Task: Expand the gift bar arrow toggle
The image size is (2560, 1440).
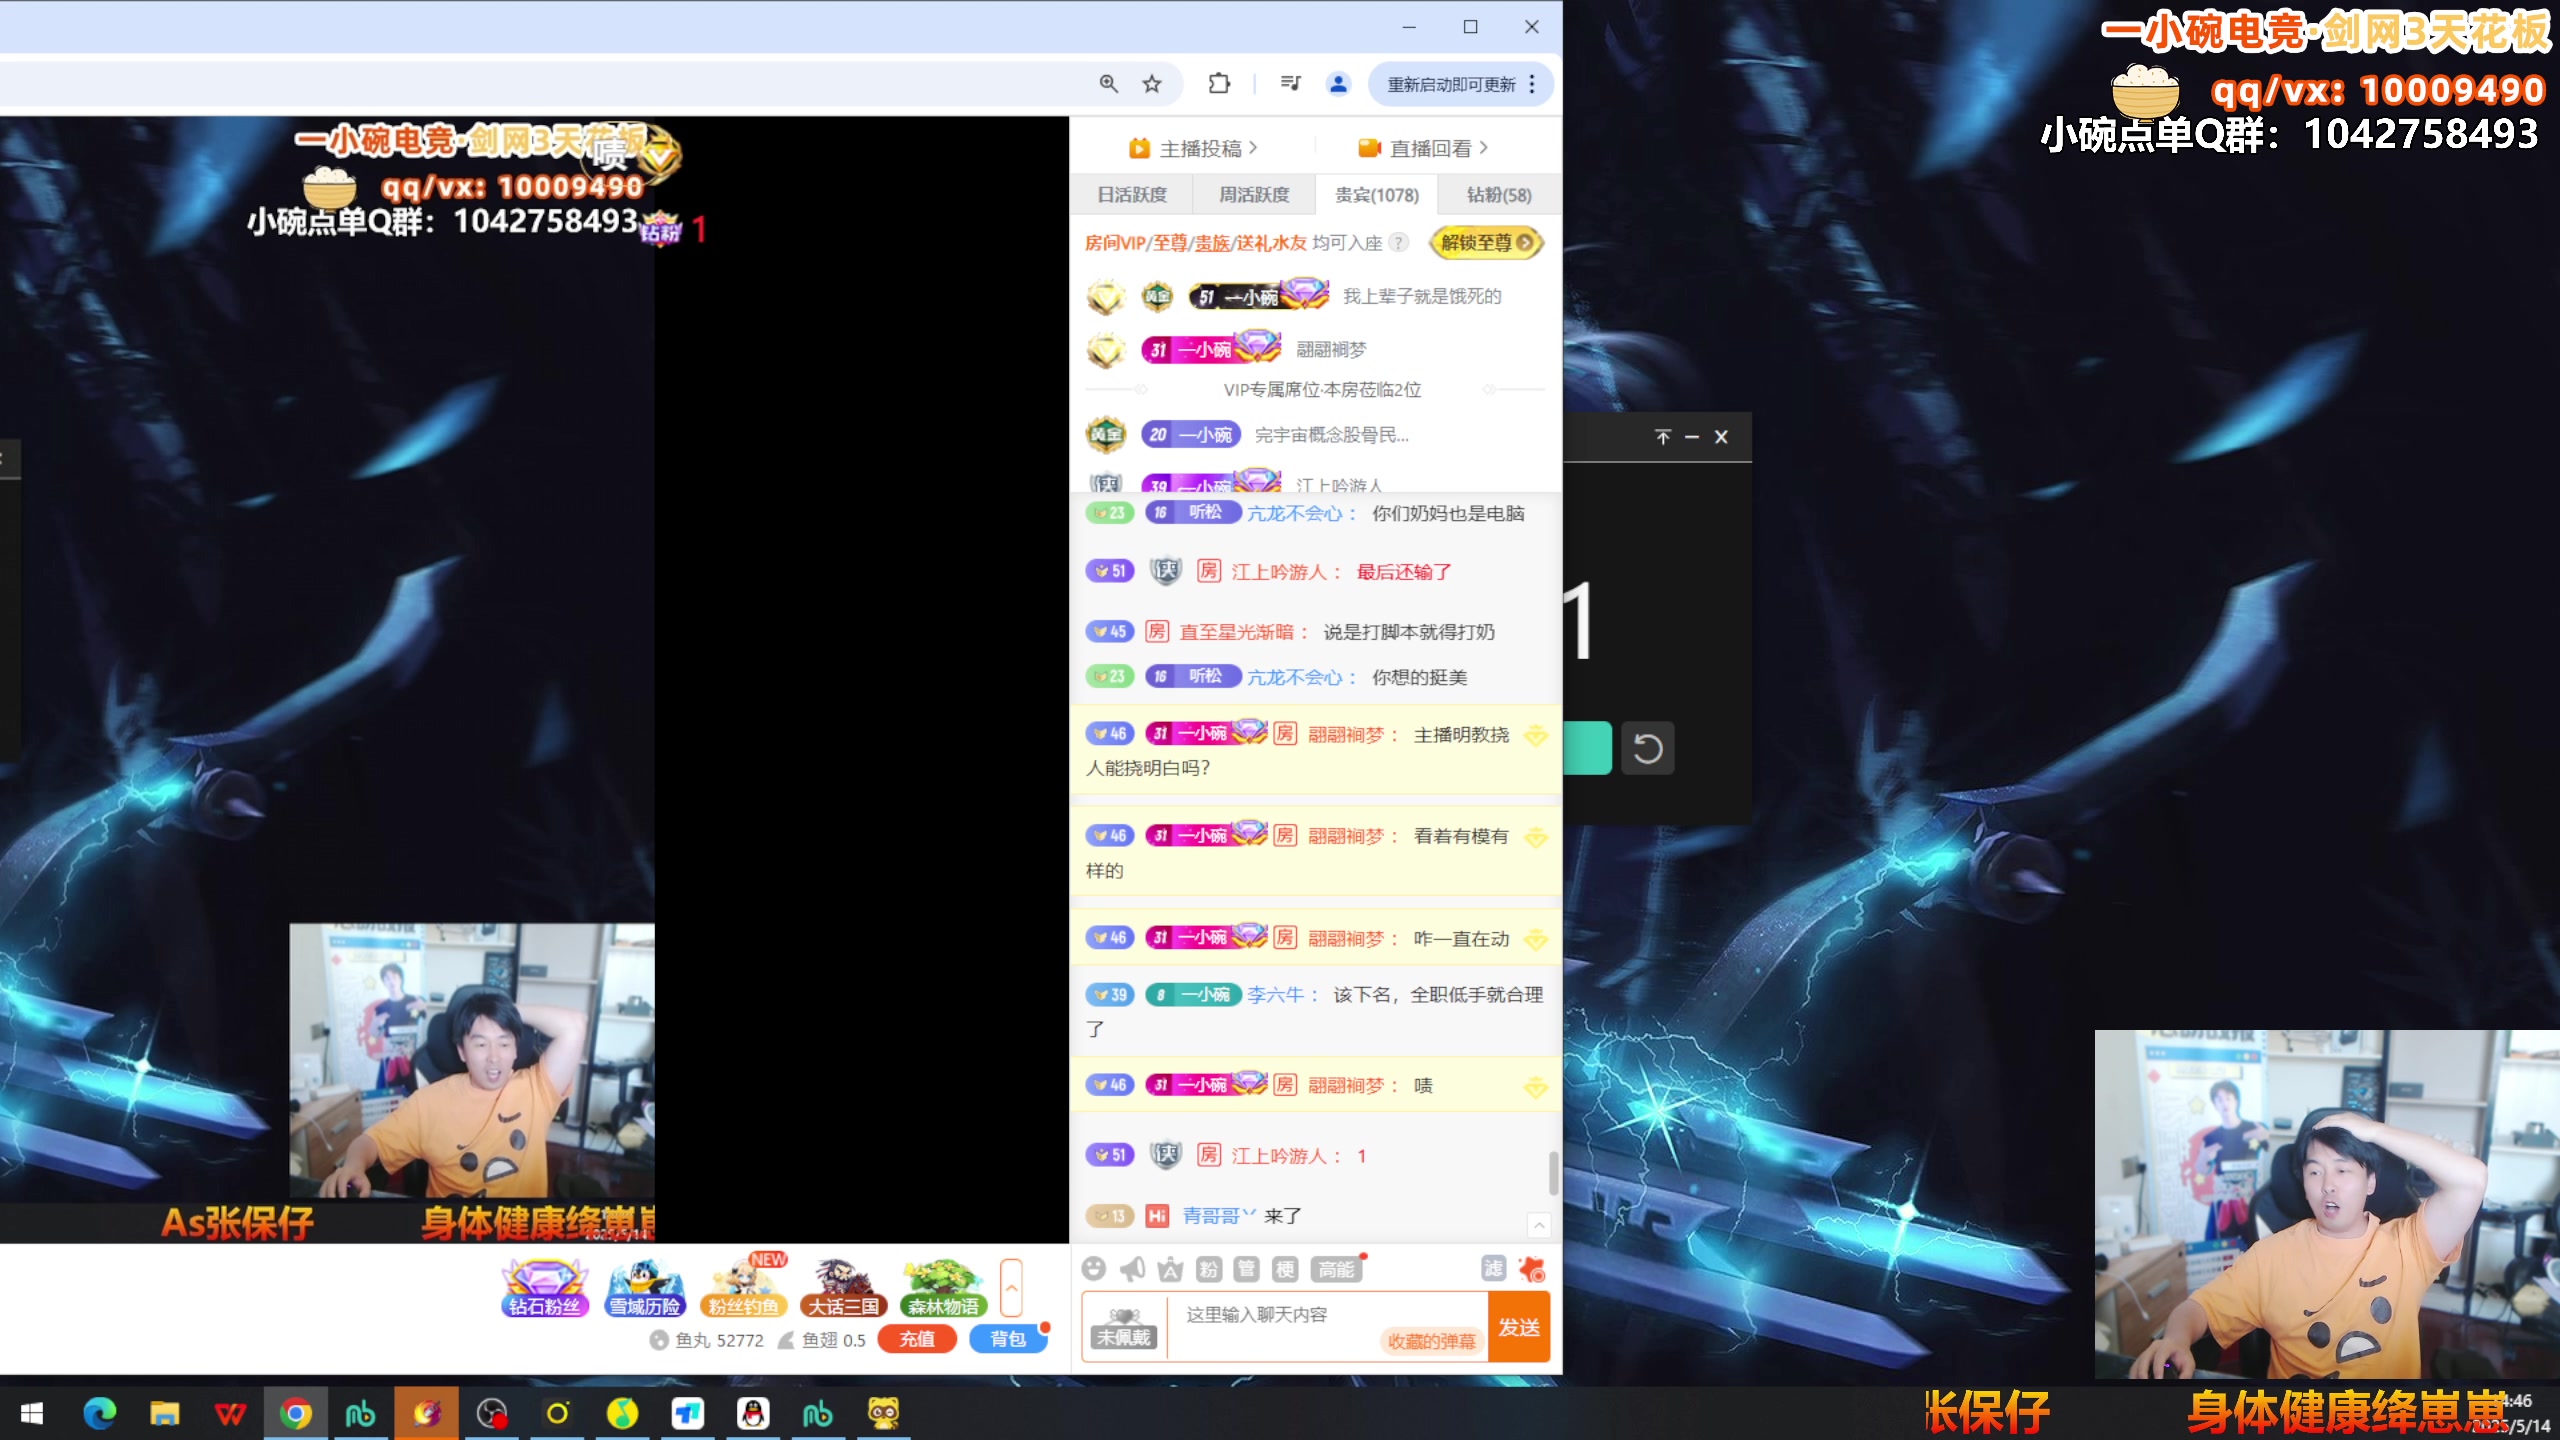Action: [1011, 1288]
